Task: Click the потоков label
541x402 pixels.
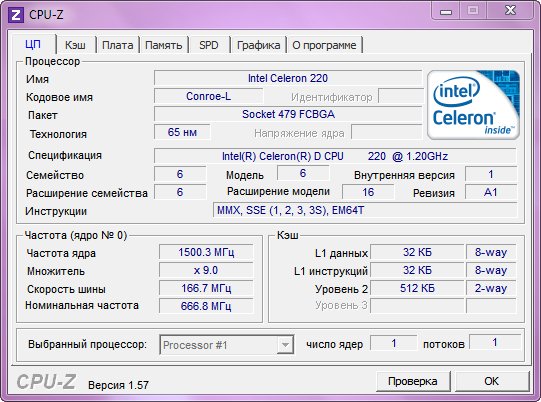Action: point(444,344)
